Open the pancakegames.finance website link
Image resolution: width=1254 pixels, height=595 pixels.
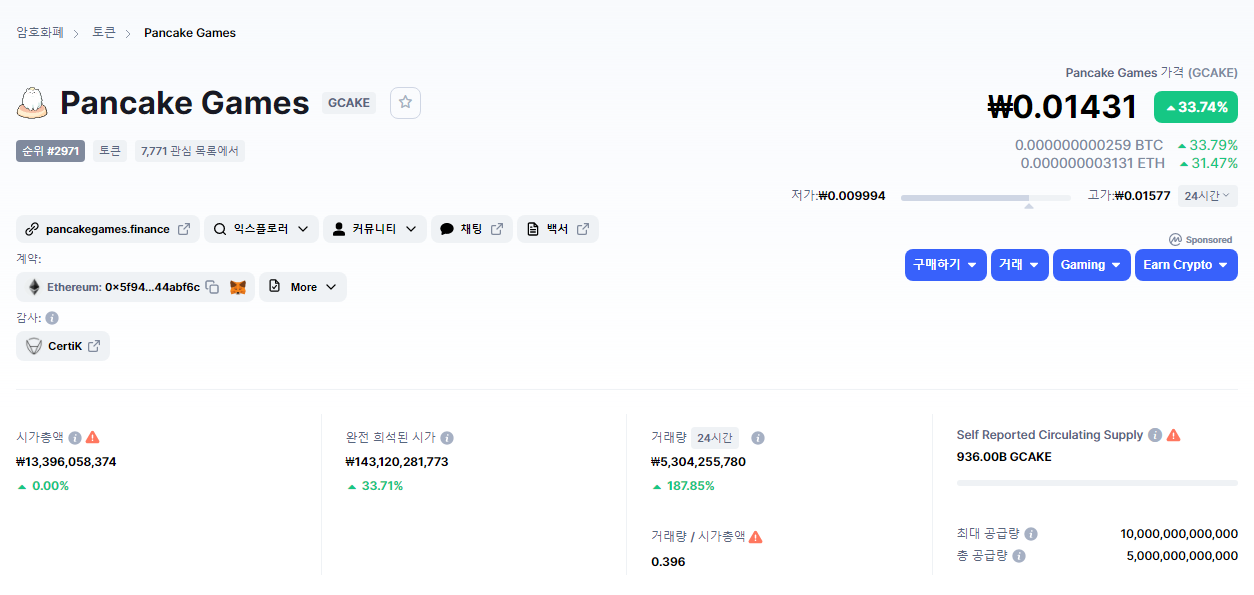pos(108,229)
